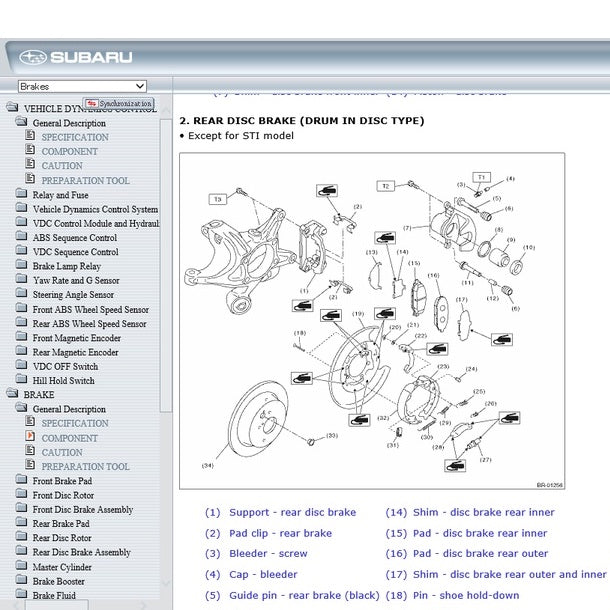Click the book icon next to ABS Sequence Control
The height and width of the screenshot is (610, 610).
coord(22,238)
